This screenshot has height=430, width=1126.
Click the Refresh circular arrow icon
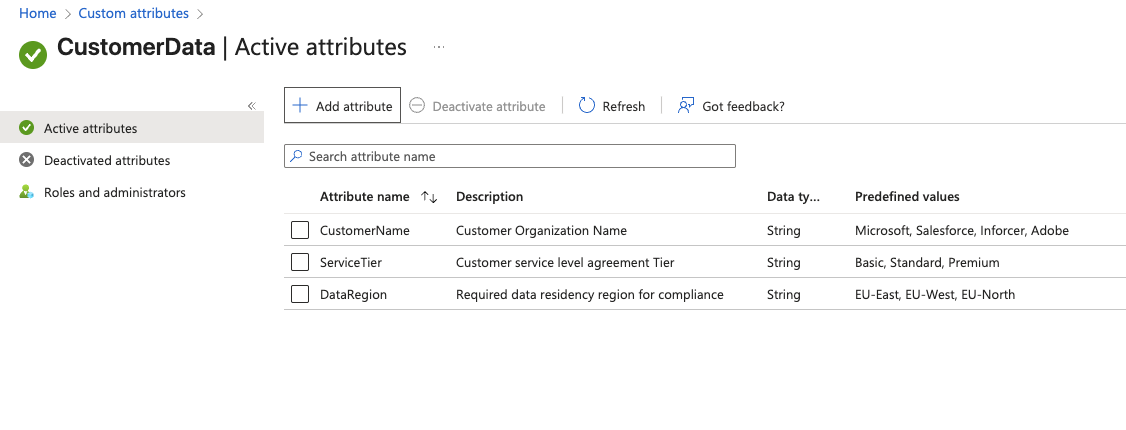tap(587, 106)
